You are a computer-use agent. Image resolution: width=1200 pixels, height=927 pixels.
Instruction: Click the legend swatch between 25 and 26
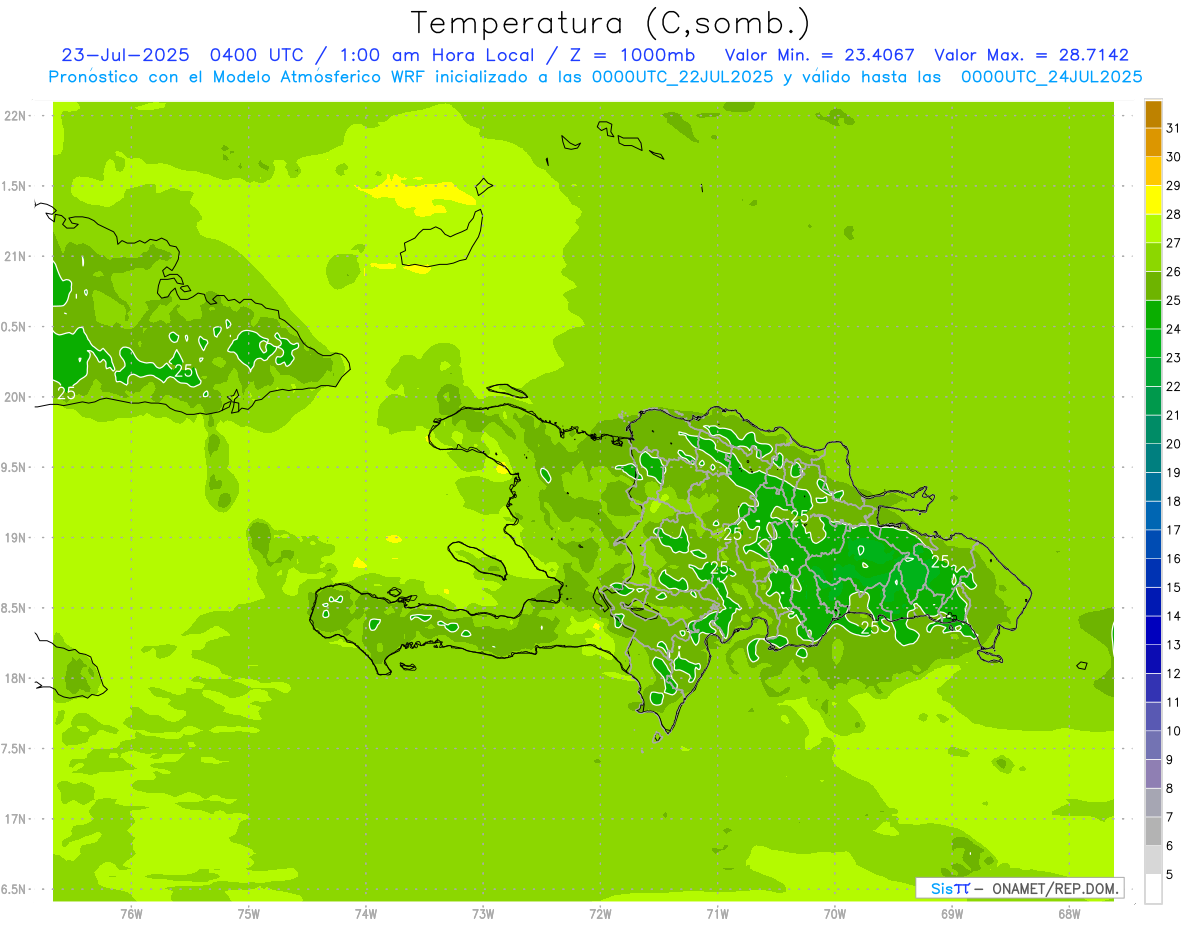pos(1153,286)
